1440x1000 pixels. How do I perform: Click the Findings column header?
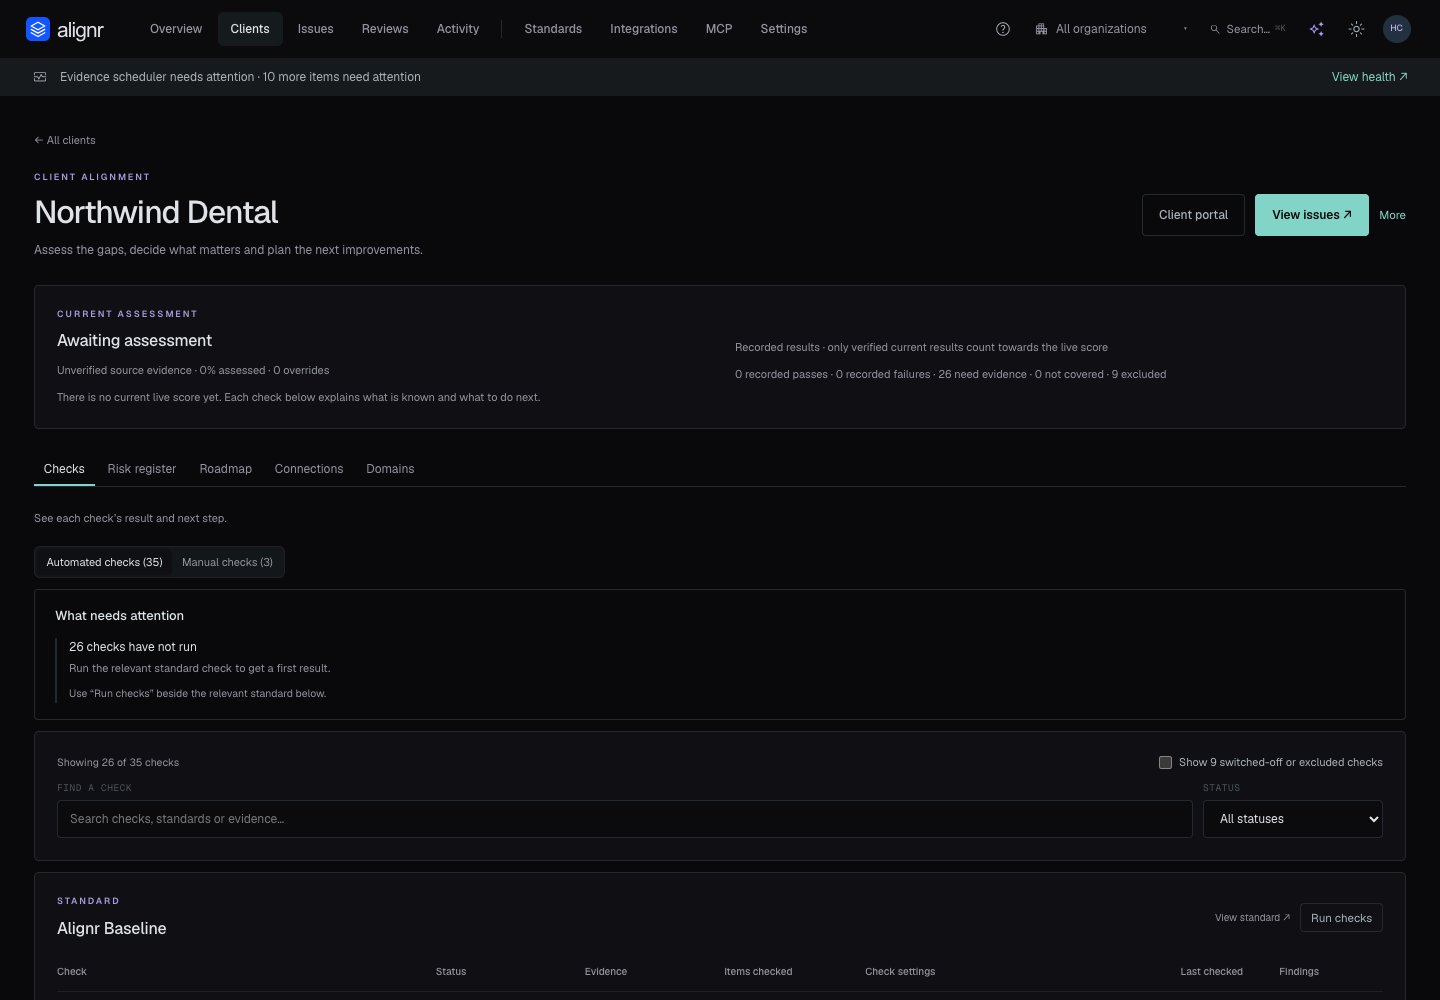1299,972
